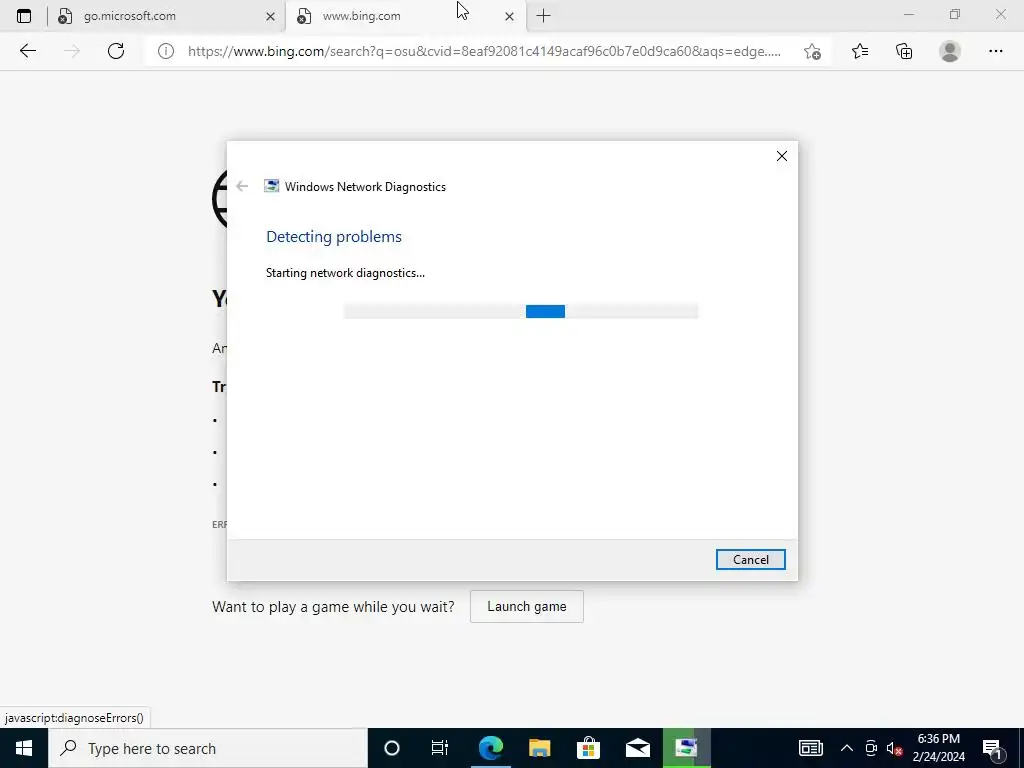Viewport: 1024px width, 768px height.
Task: Launch the offline game
Action: [526, 607]
